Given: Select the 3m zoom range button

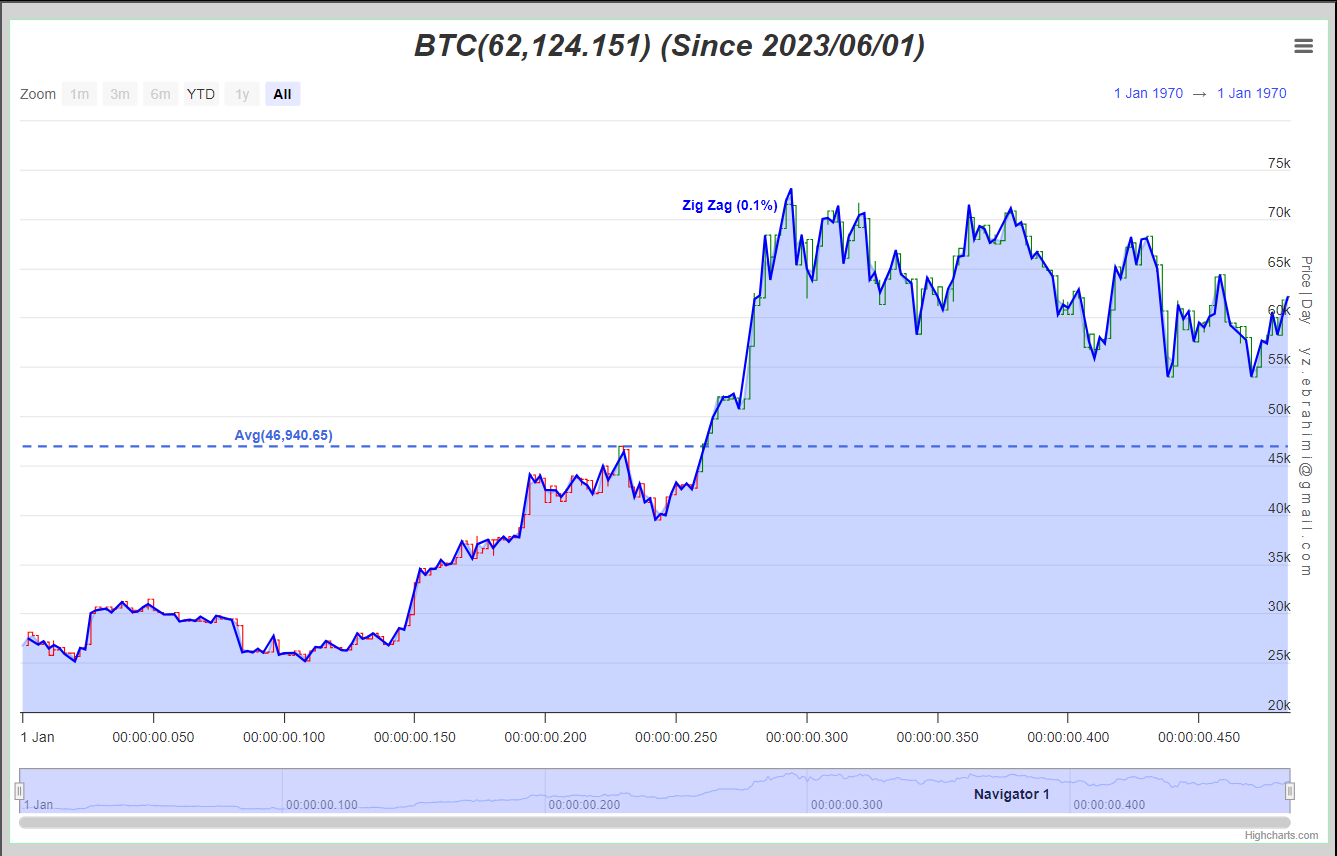Looking at the screenshot, I should click(120, 94).
